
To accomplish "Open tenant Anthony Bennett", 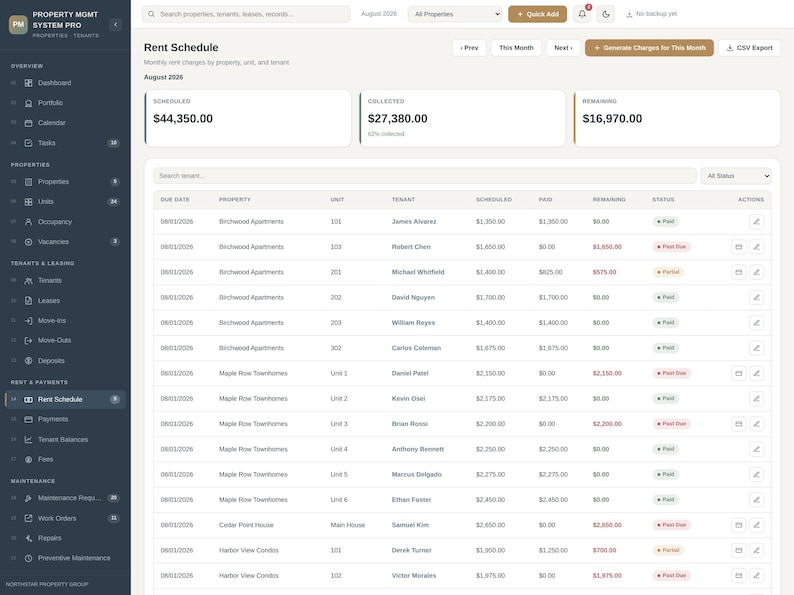I will pyautogui.click(x=418, y=449).
